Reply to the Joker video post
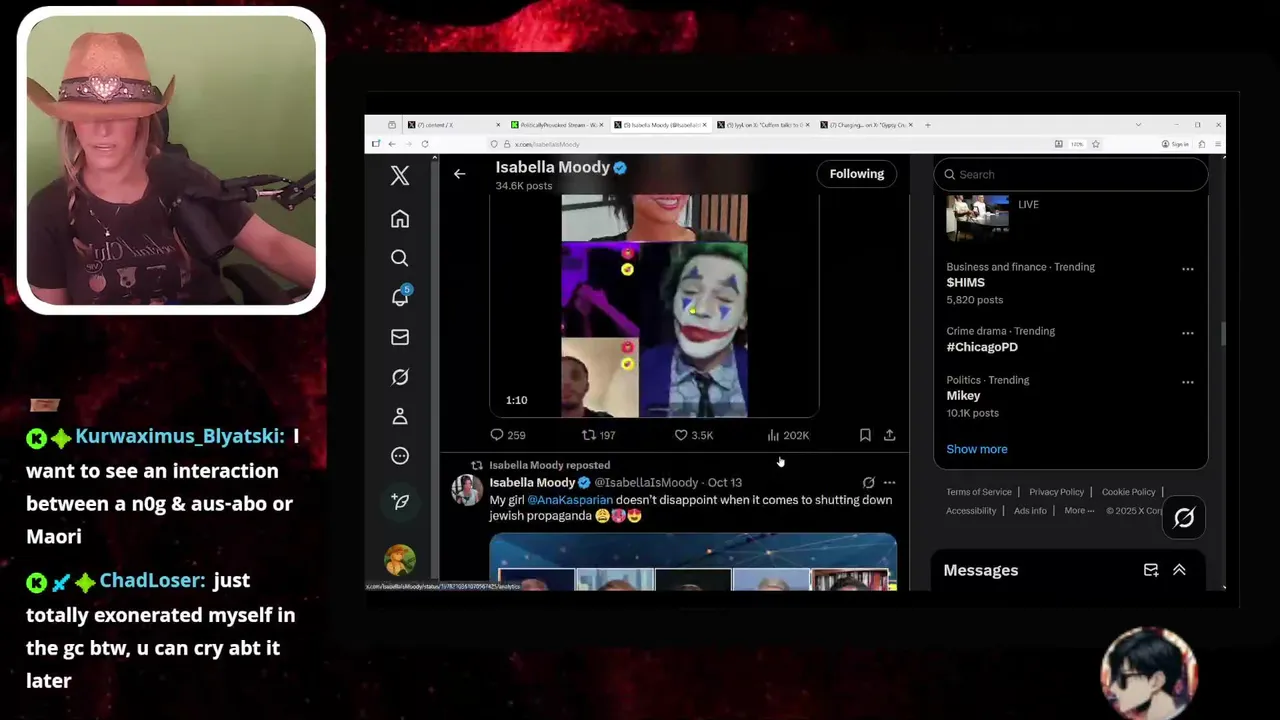The height and width of the screenshot is (720, 1280). pos(507,435)
